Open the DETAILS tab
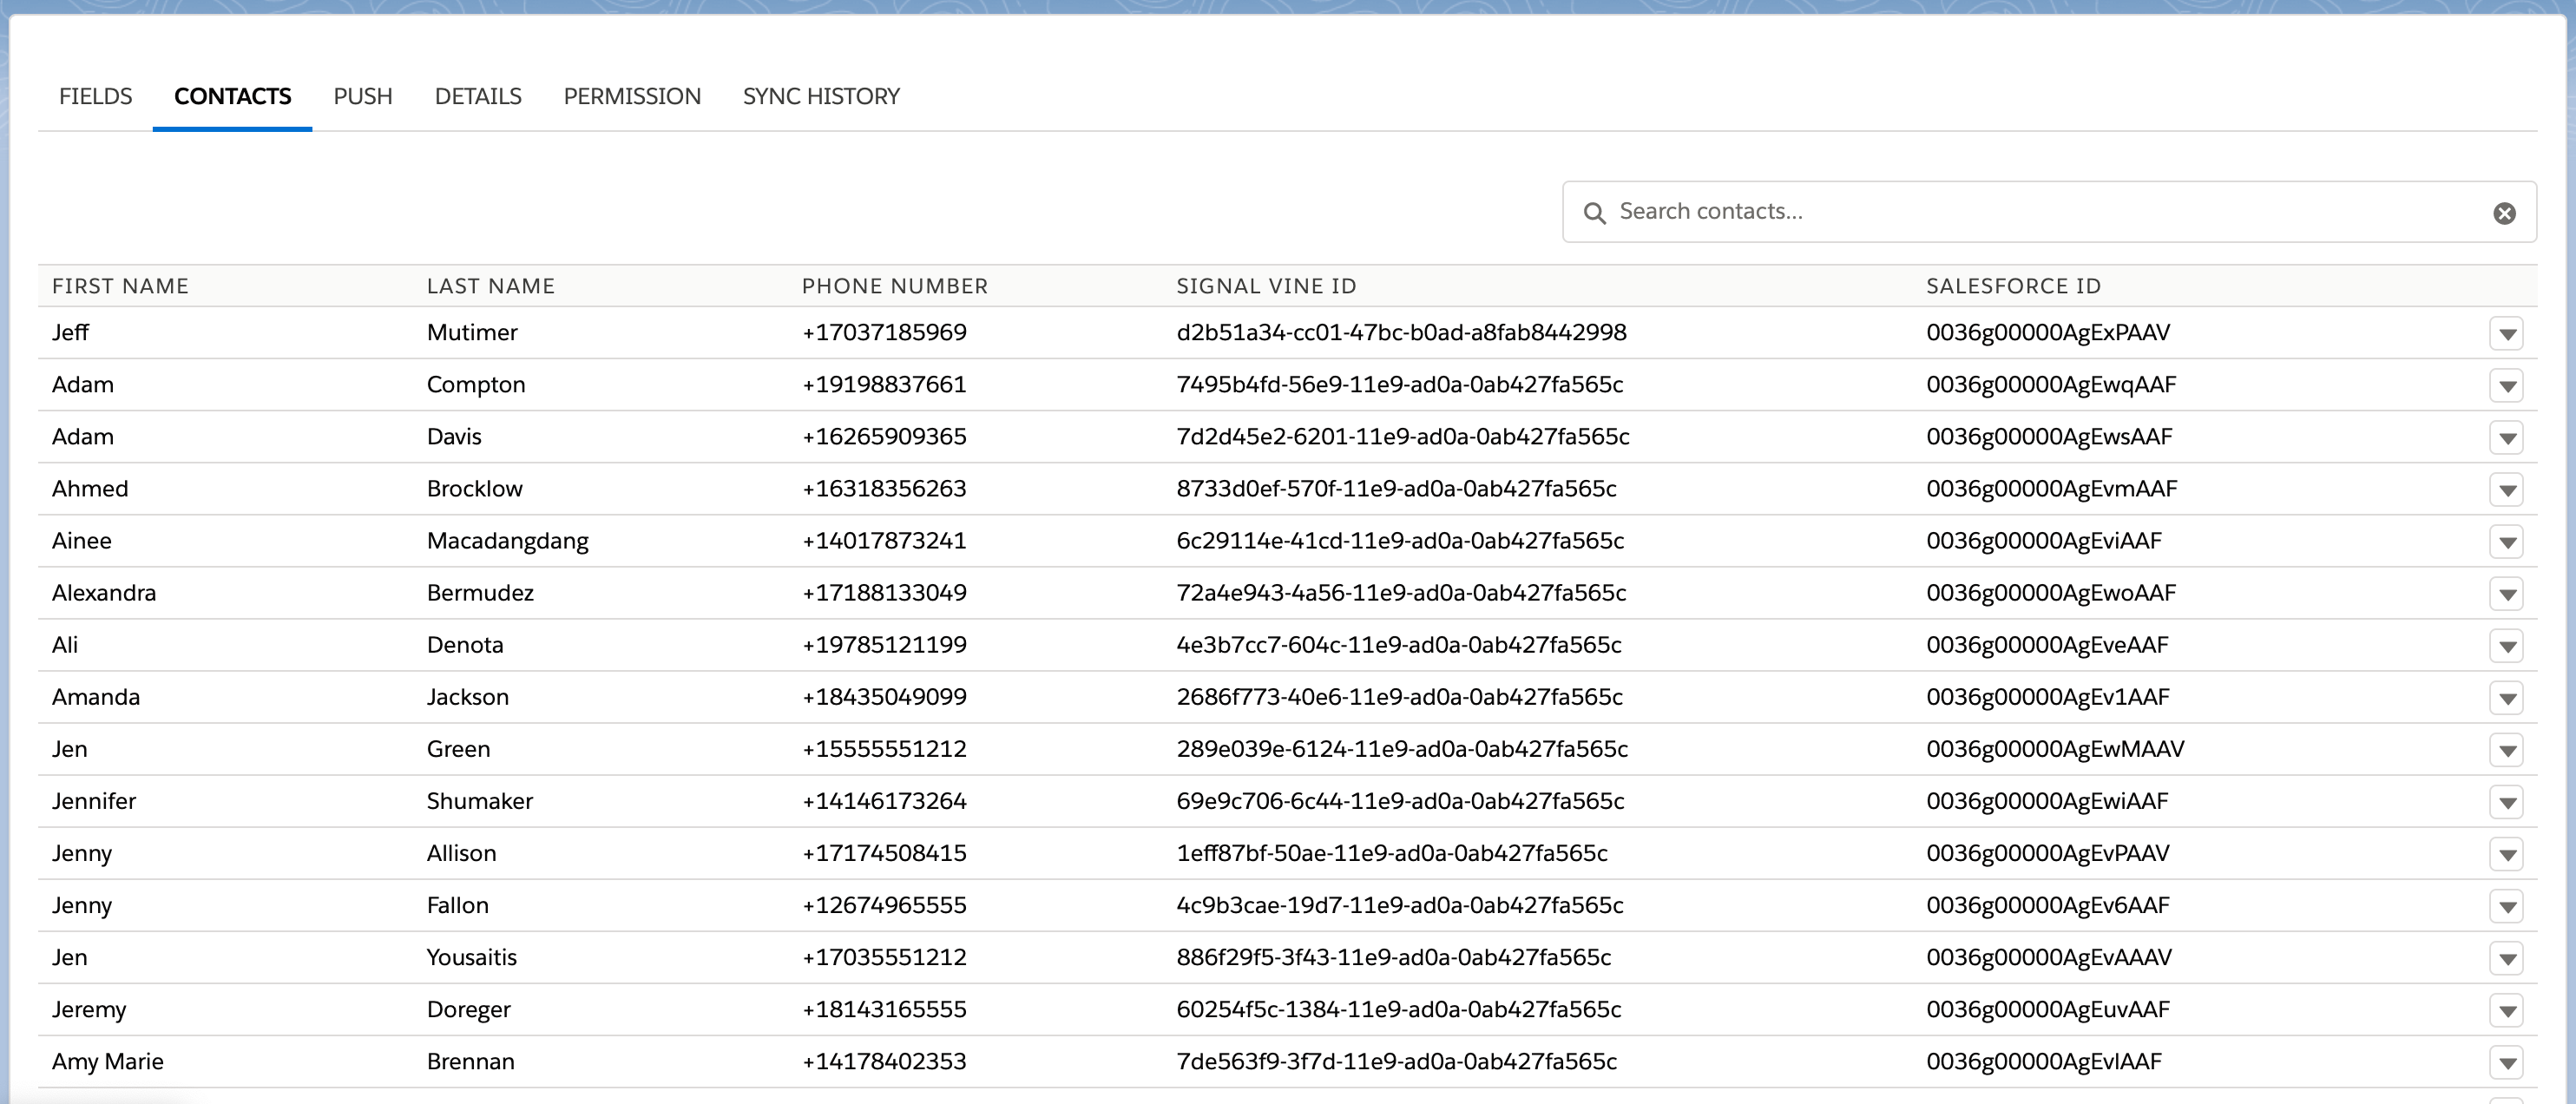 tap(478, 96)
